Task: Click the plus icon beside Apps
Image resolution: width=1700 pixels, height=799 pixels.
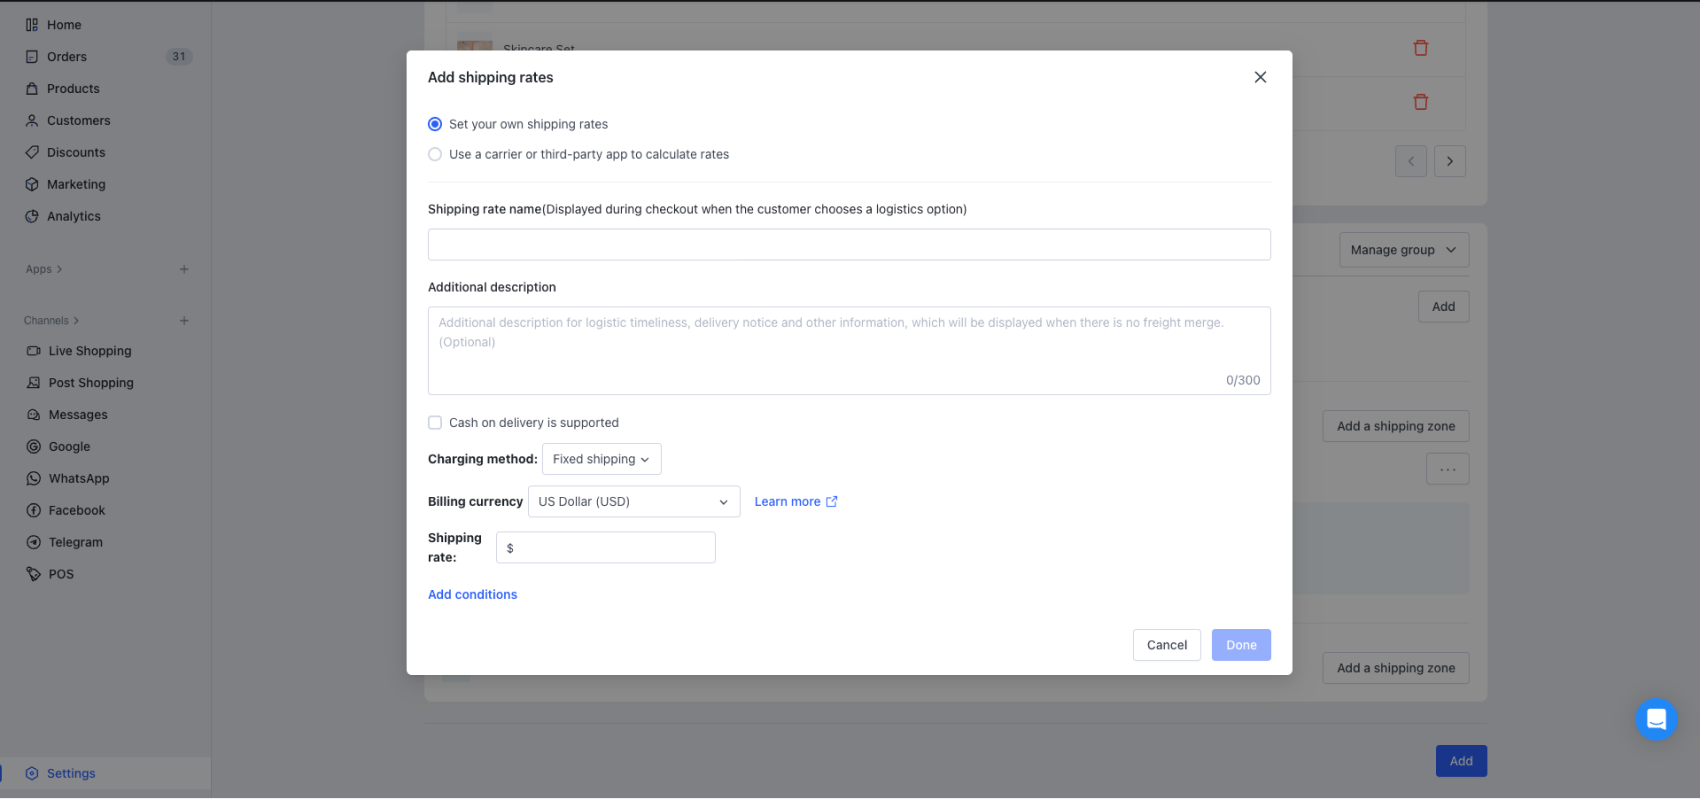Action: click(184, 269)
